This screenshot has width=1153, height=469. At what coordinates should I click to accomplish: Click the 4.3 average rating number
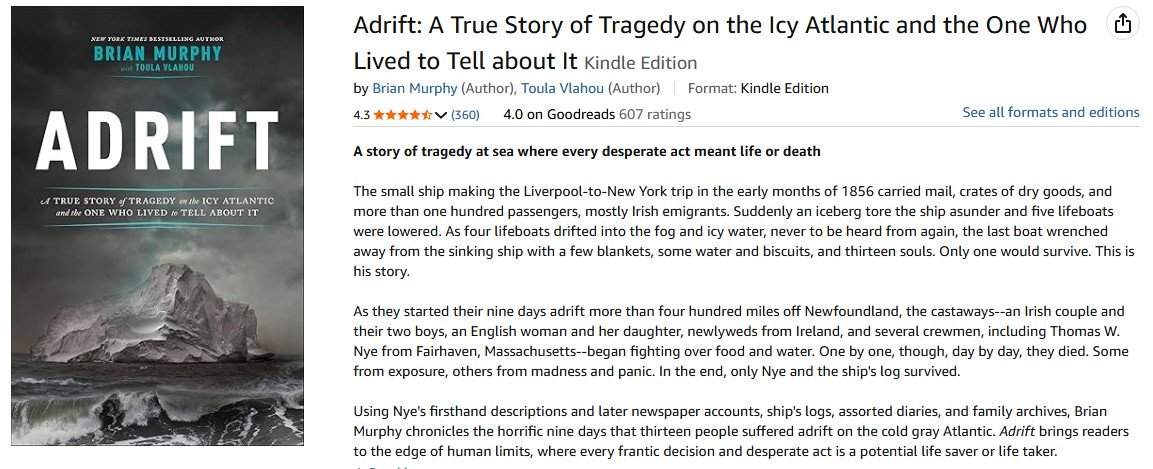point(362,115)
